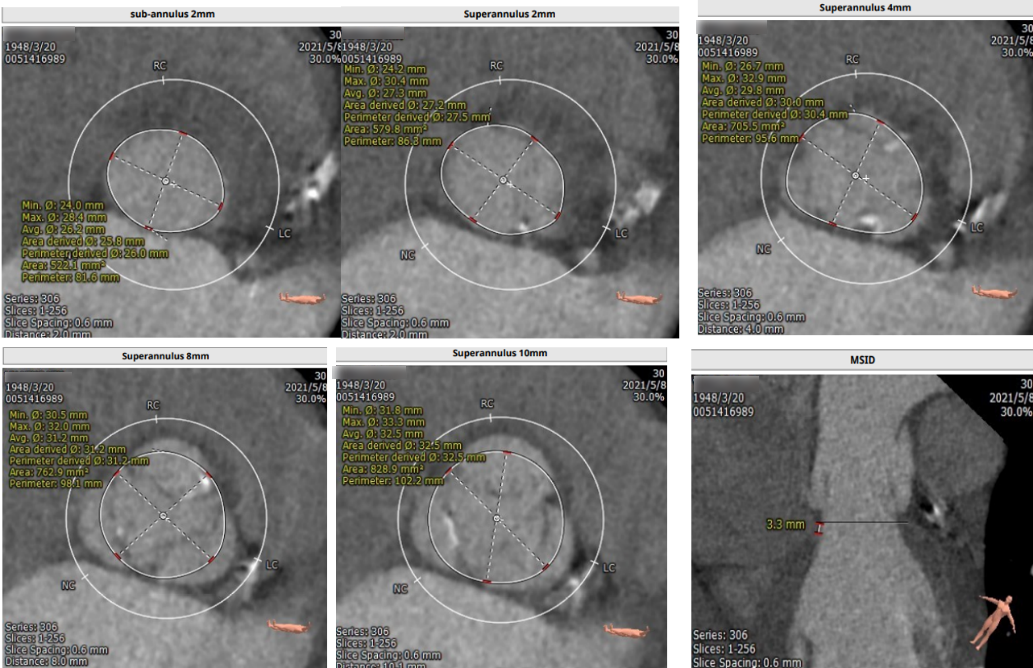Click the LC marker in sub-annulus 2mm panel
The height and width of the screenshot is (668, 1033).
click(284, 233)
